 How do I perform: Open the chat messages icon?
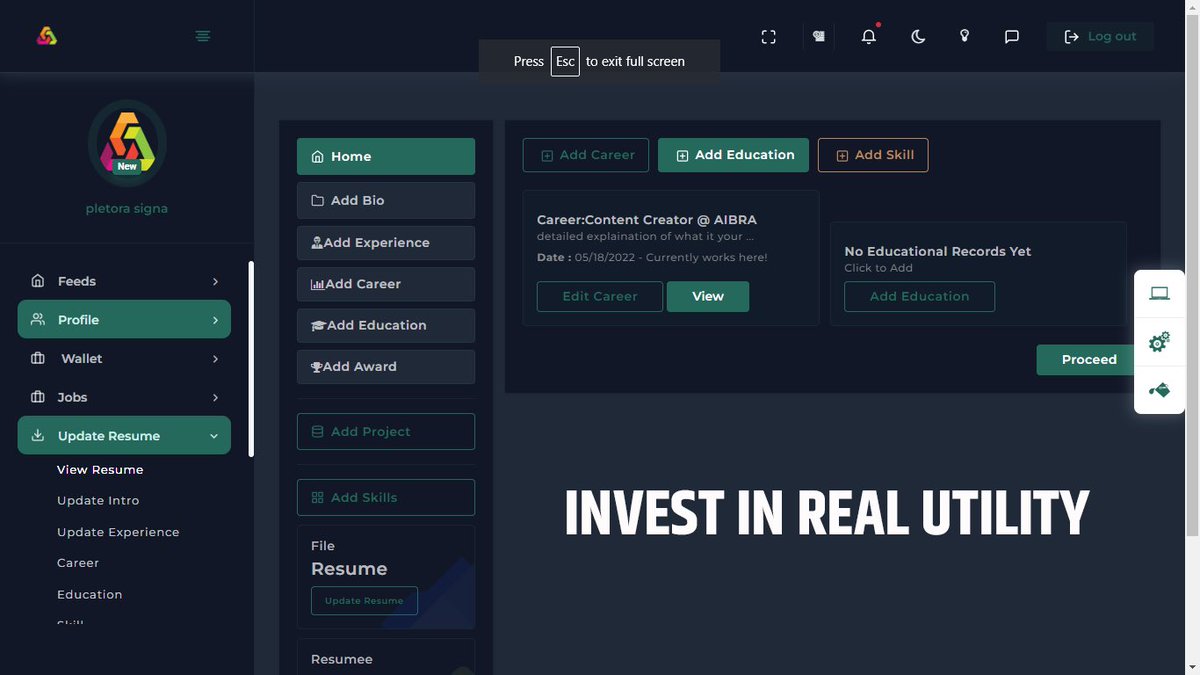coord(1011,37)
